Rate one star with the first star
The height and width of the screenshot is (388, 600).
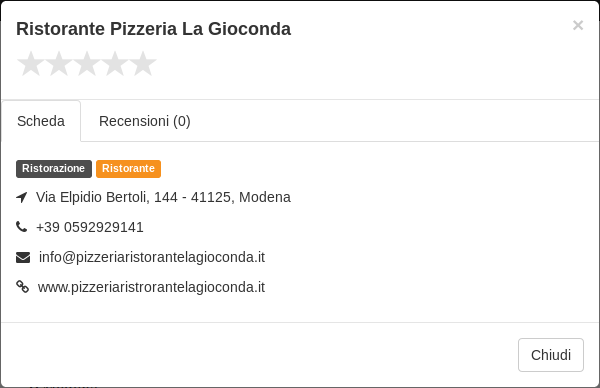[30, 64]
